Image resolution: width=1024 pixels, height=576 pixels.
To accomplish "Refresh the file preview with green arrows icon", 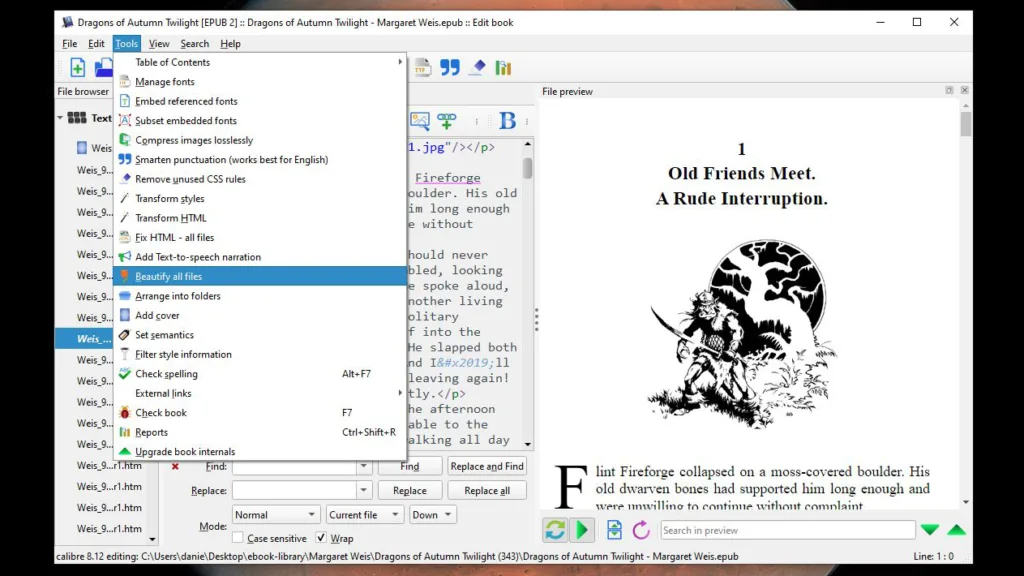I will 555,530.
